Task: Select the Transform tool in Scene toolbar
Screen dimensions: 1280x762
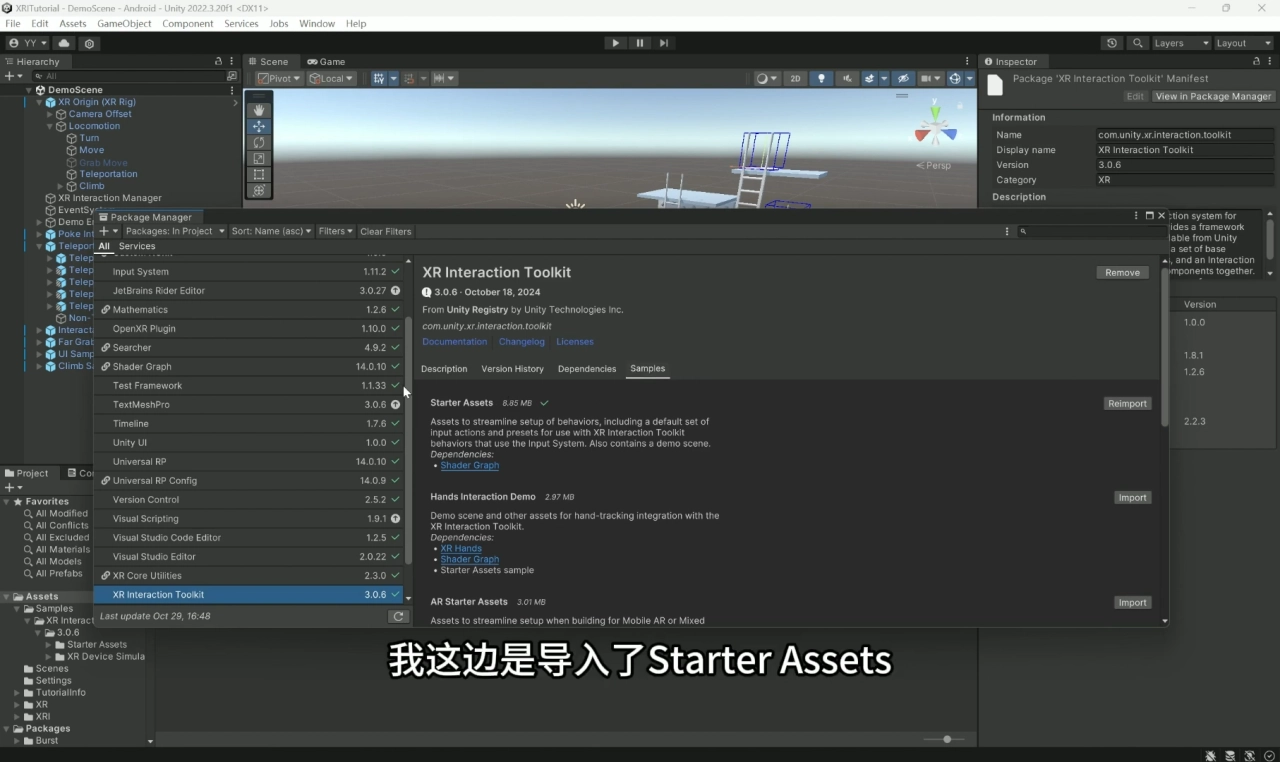Action: point(259,190)
